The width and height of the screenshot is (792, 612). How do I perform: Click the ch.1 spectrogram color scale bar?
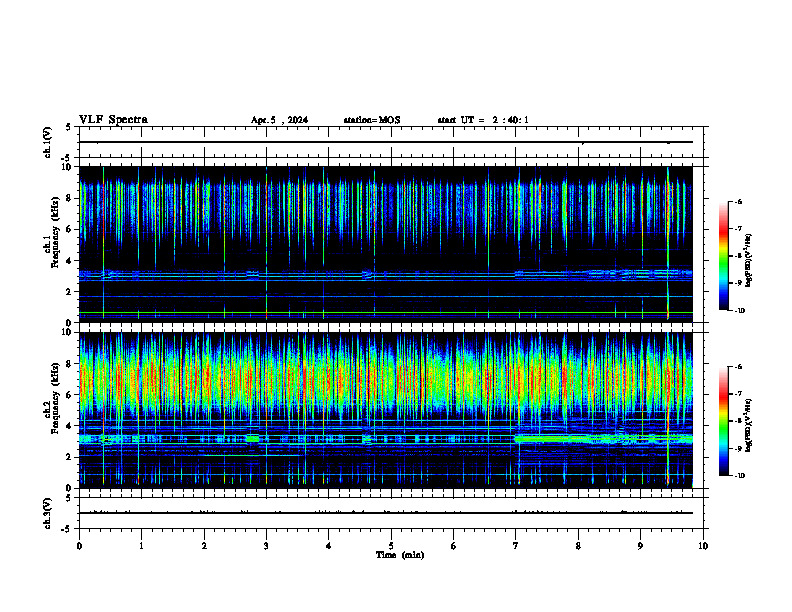724,256
